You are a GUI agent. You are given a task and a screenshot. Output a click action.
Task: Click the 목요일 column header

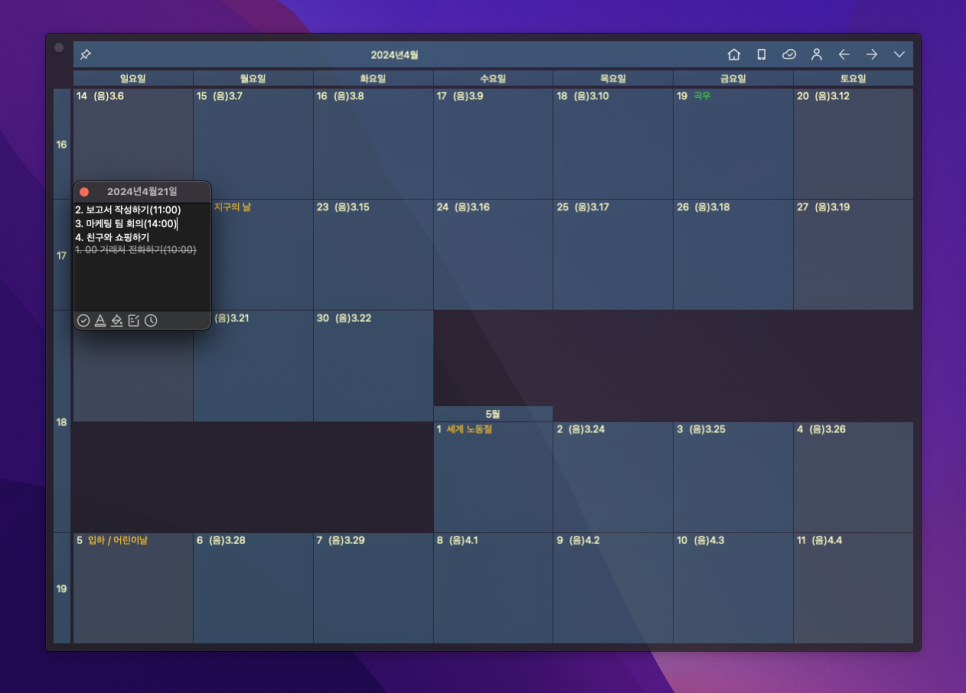coord(613,78)
